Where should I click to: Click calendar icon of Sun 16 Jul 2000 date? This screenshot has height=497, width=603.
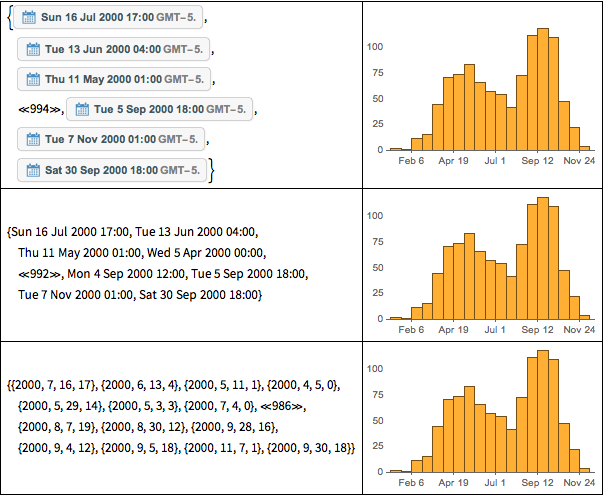tap(28, 18)
